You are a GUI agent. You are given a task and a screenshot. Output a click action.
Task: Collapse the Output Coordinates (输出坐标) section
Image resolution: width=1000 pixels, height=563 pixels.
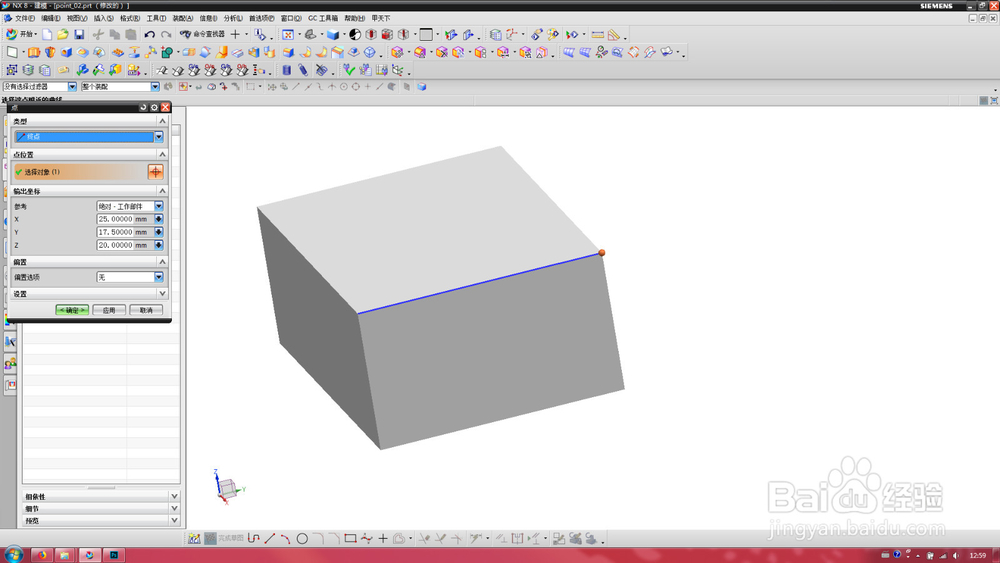[x=163, y=191]
